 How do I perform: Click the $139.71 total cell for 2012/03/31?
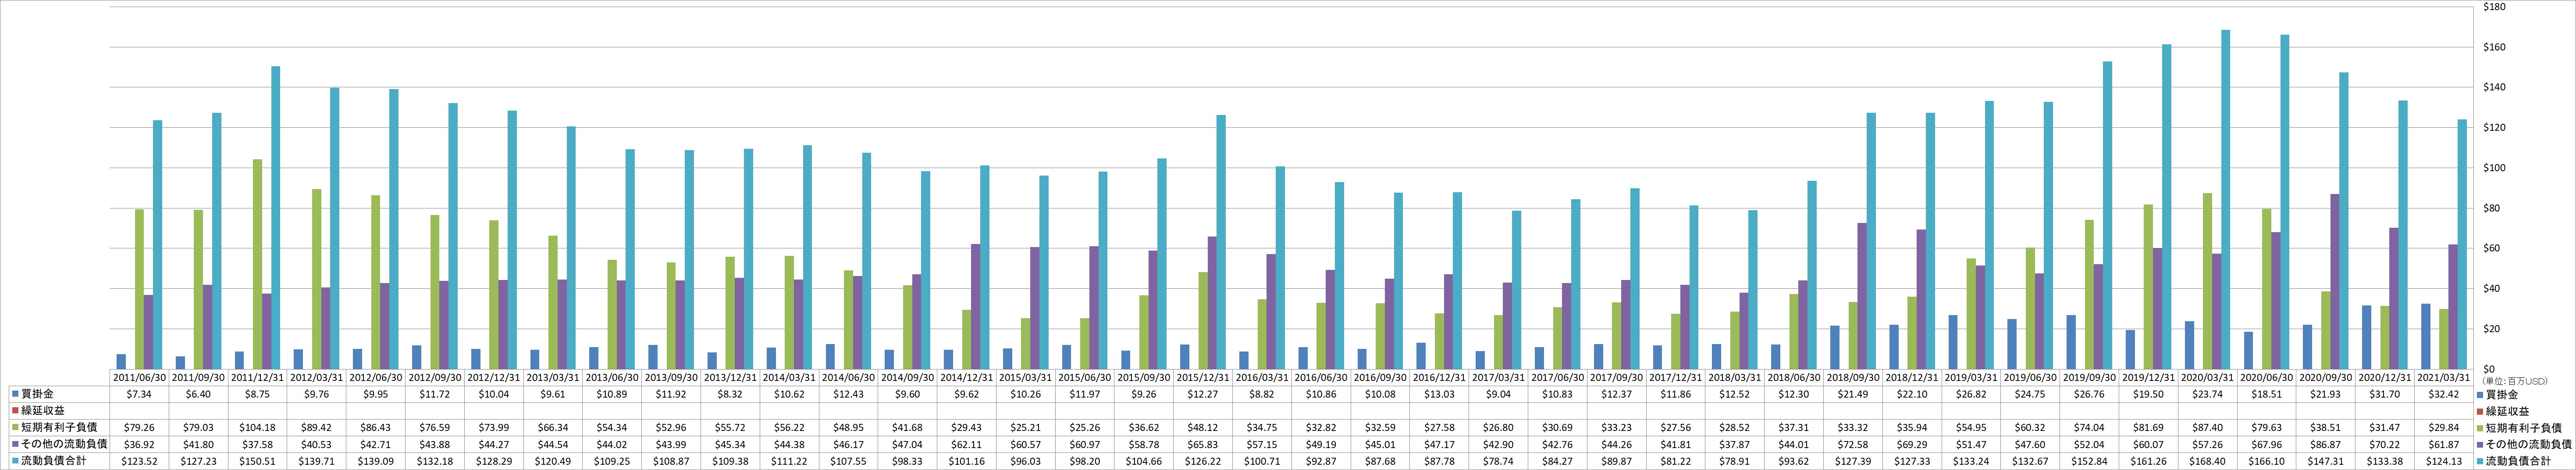(316, 461)
